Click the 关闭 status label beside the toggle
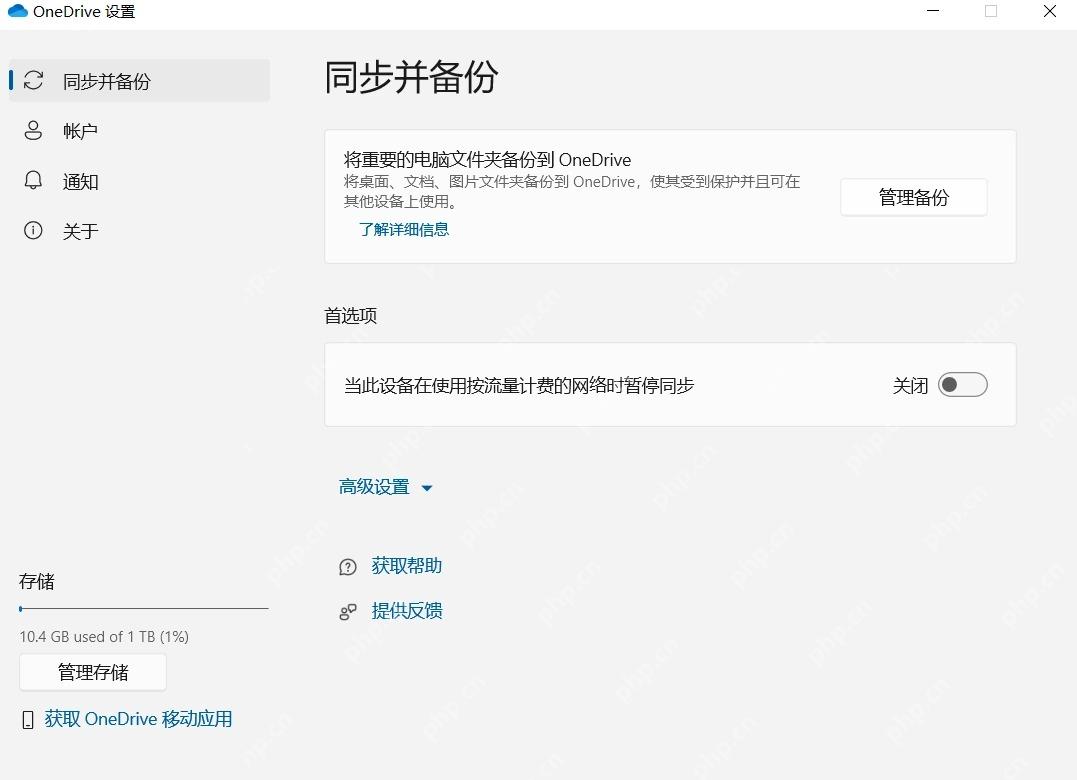 [x=910, y=385]
